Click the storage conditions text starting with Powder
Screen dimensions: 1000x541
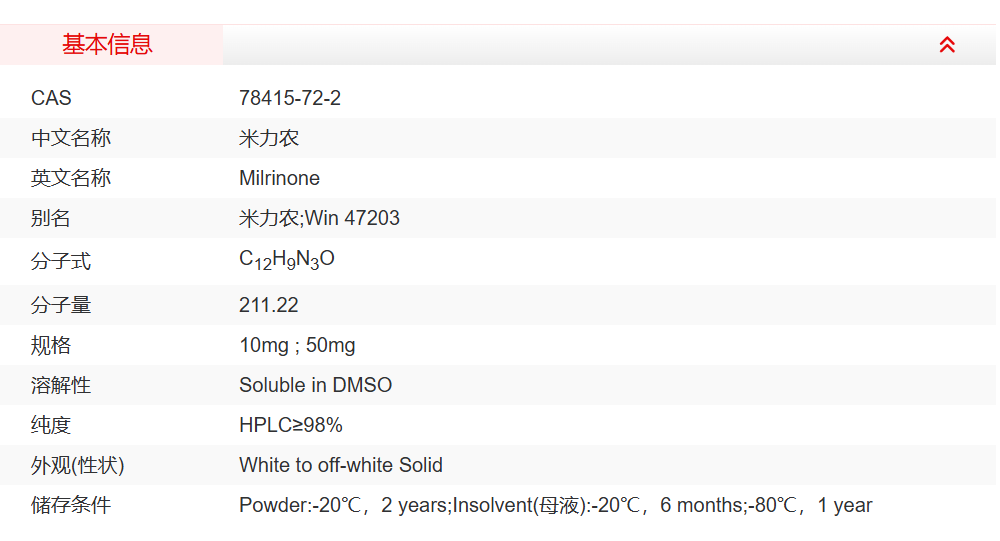tap(555, 505)
